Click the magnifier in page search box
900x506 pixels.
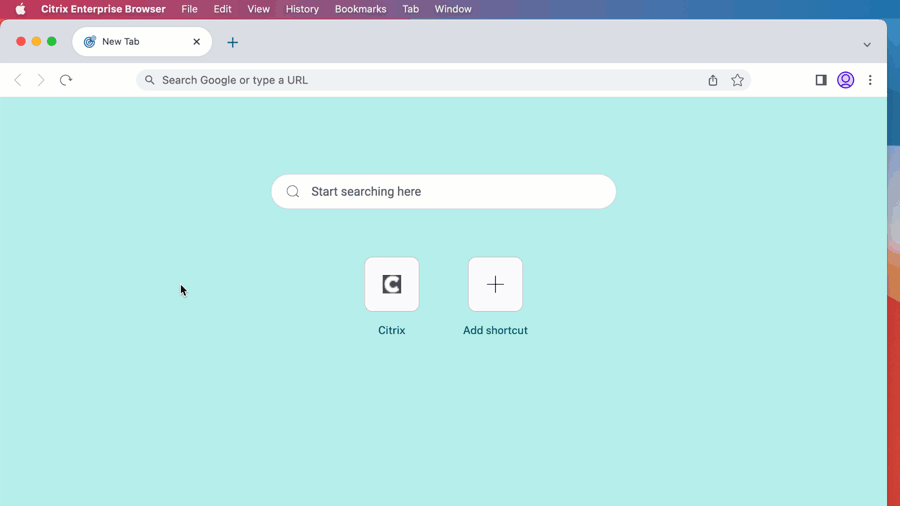293,192
